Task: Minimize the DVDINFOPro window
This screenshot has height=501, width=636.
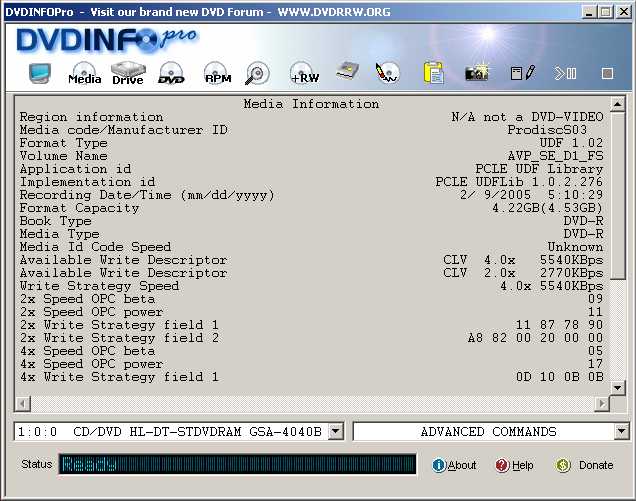Action: 589,12
